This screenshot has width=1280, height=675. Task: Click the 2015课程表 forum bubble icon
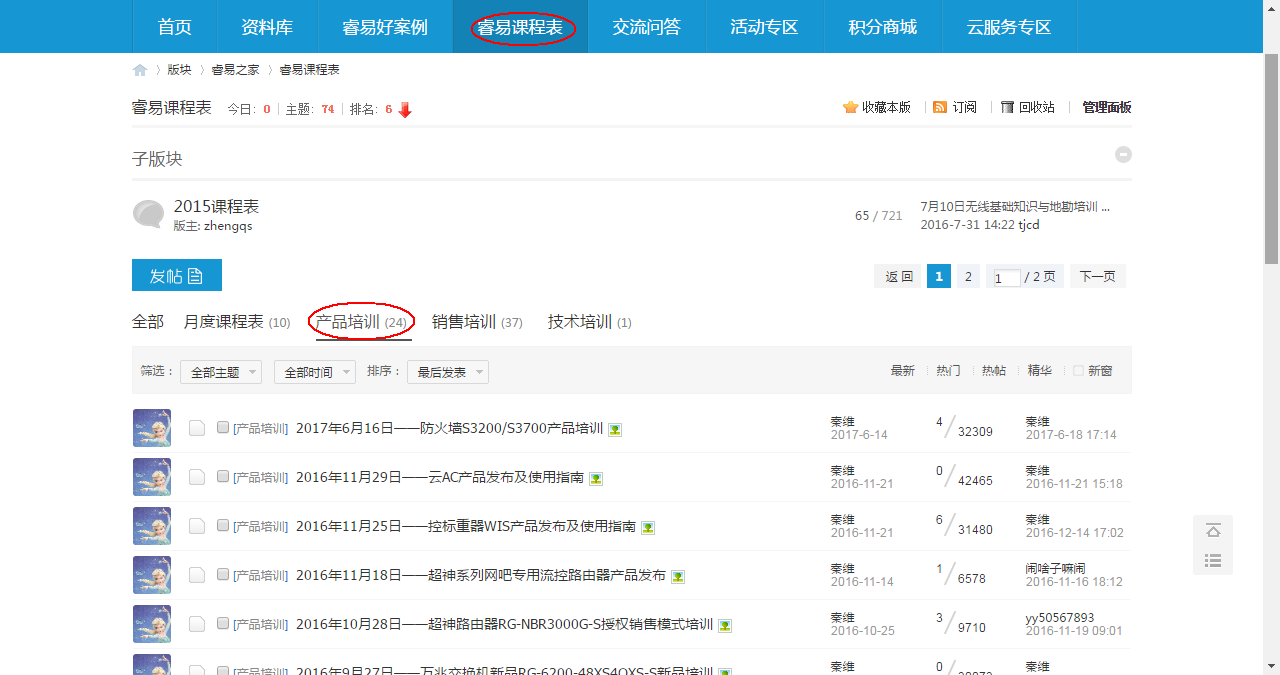pyautogui.click(x=148, y=214)
